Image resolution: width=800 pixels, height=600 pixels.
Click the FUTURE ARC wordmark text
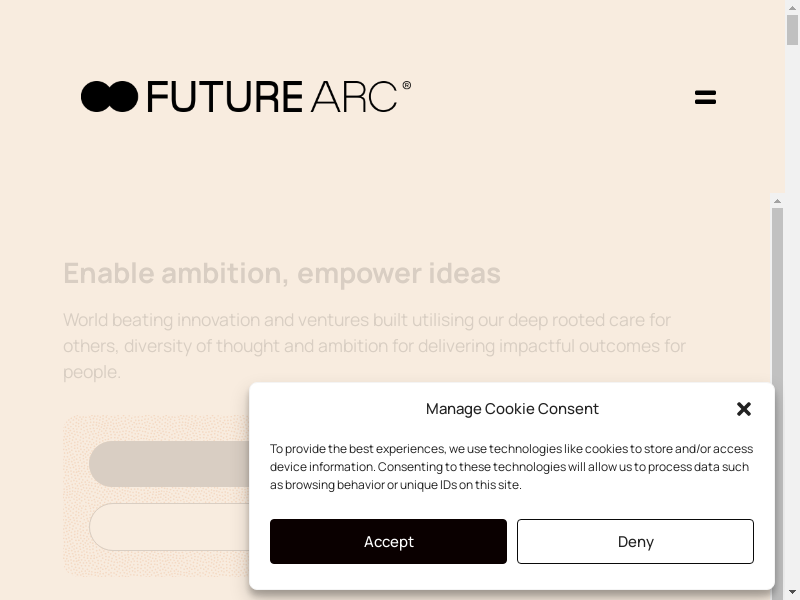272,97
